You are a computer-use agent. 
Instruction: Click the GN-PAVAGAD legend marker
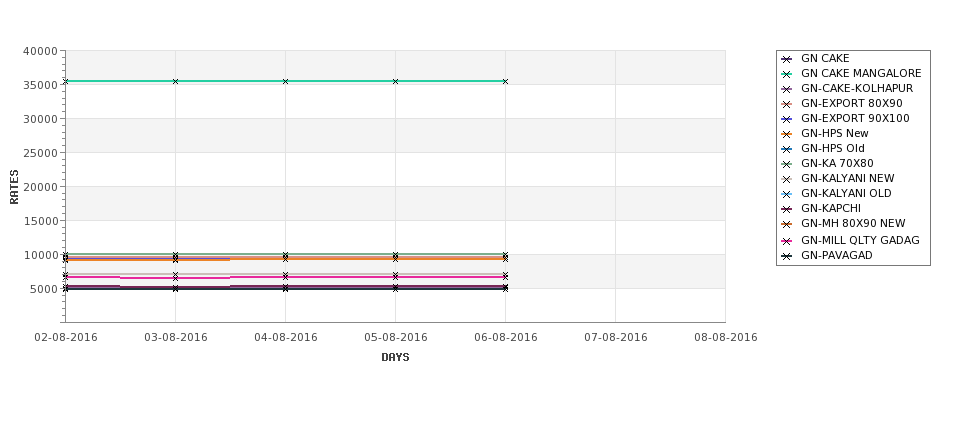787,256
